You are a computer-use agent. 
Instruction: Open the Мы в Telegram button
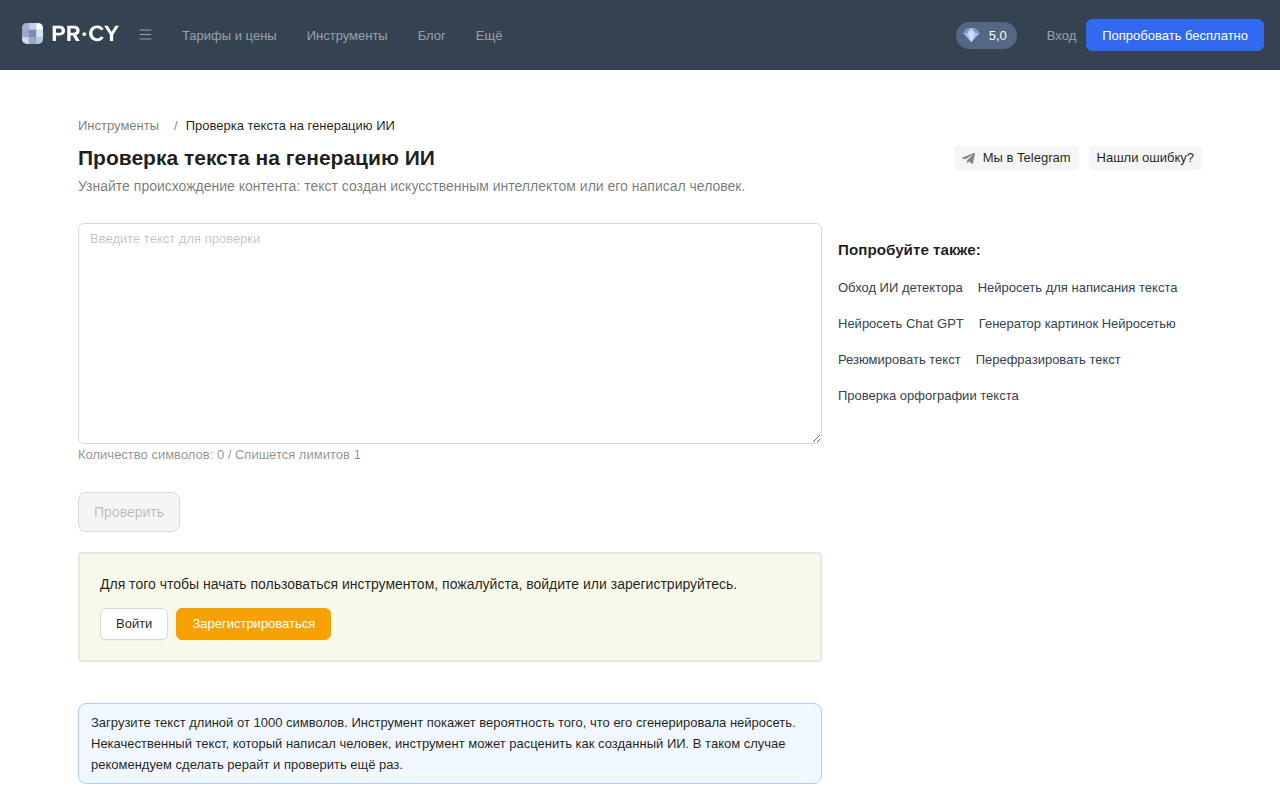[x=1016, y=158]
